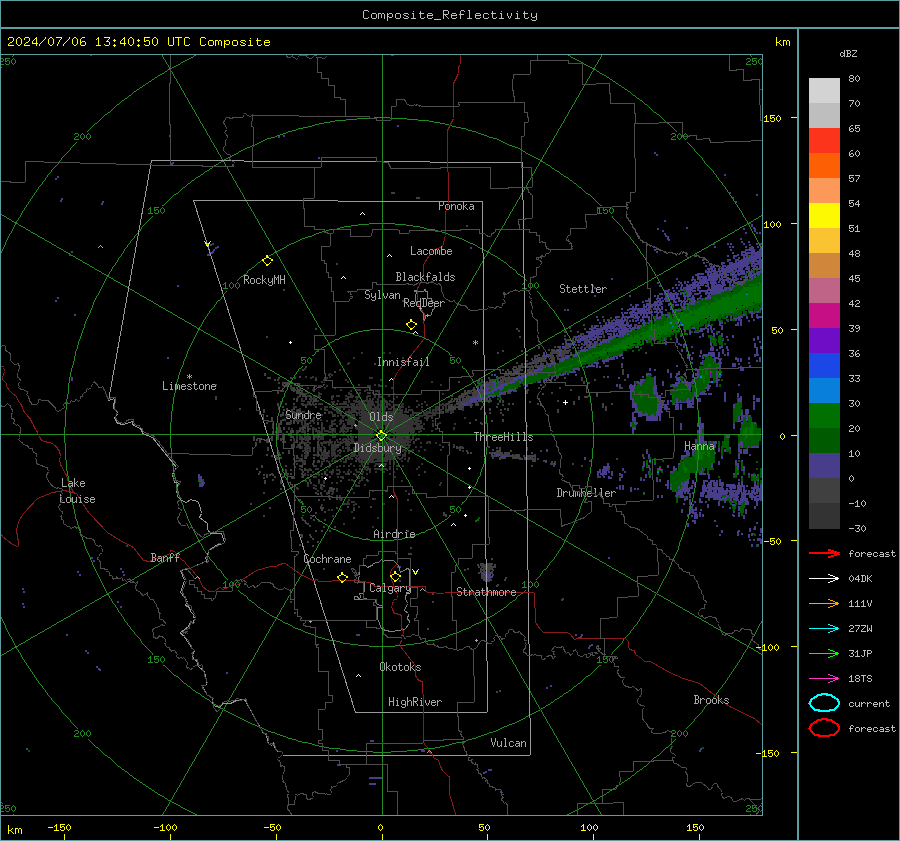Click the cyan 27ZW arrow legend icon
The image size is (900, 841).
point(824,629)
